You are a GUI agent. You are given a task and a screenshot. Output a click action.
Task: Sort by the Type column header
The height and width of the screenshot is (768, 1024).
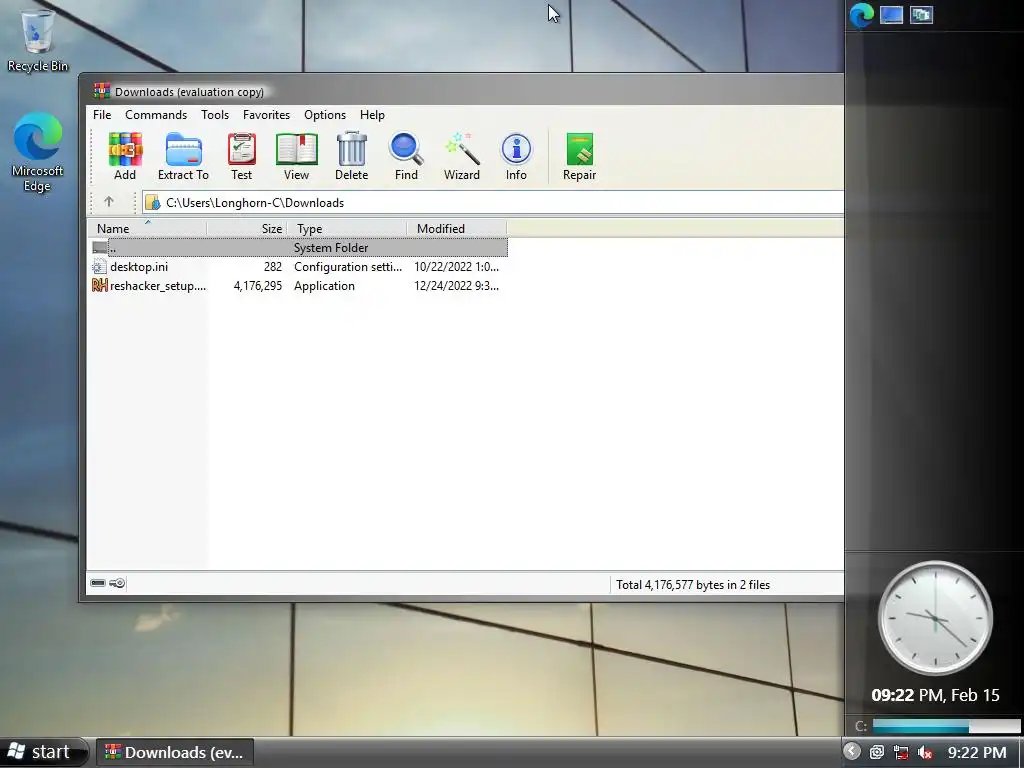[x=347, y=229]
